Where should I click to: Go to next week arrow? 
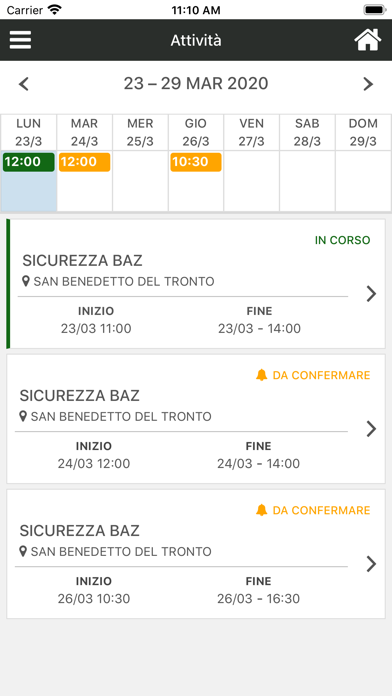[368, 84]
